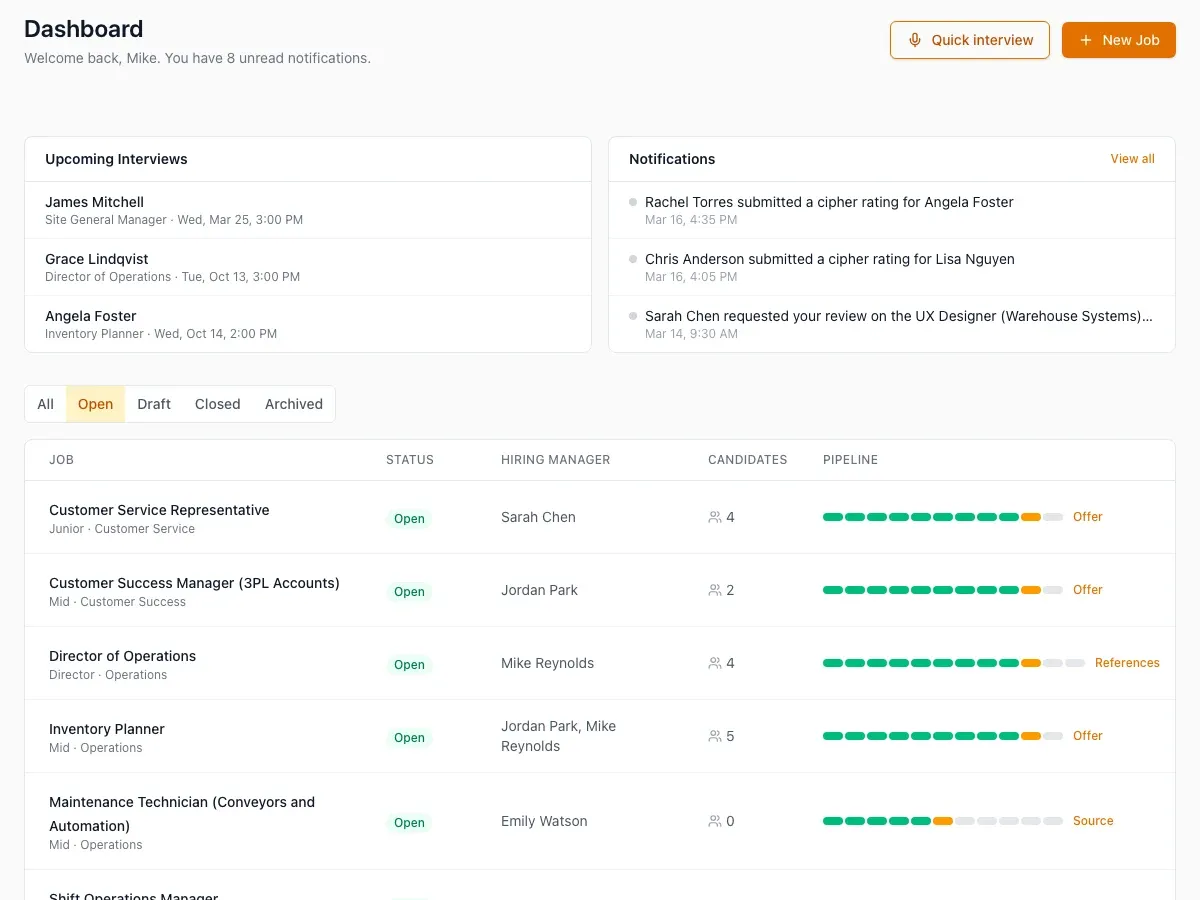Click Open status badge for Customer Service Representative
Viewport: 1200px width, 900px height.
pyautogui.click(x=409, y=518)
